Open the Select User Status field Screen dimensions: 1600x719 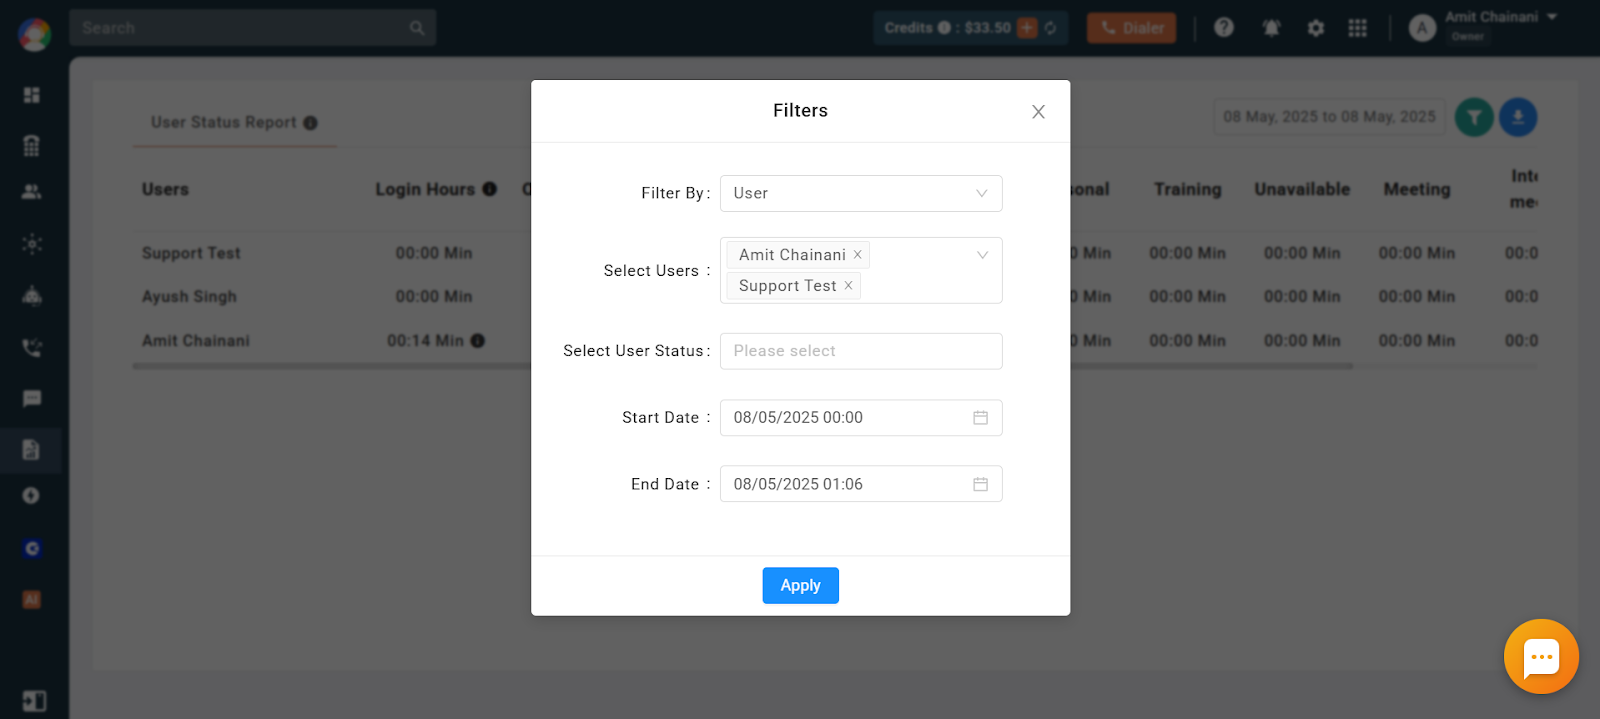(861, 351)
